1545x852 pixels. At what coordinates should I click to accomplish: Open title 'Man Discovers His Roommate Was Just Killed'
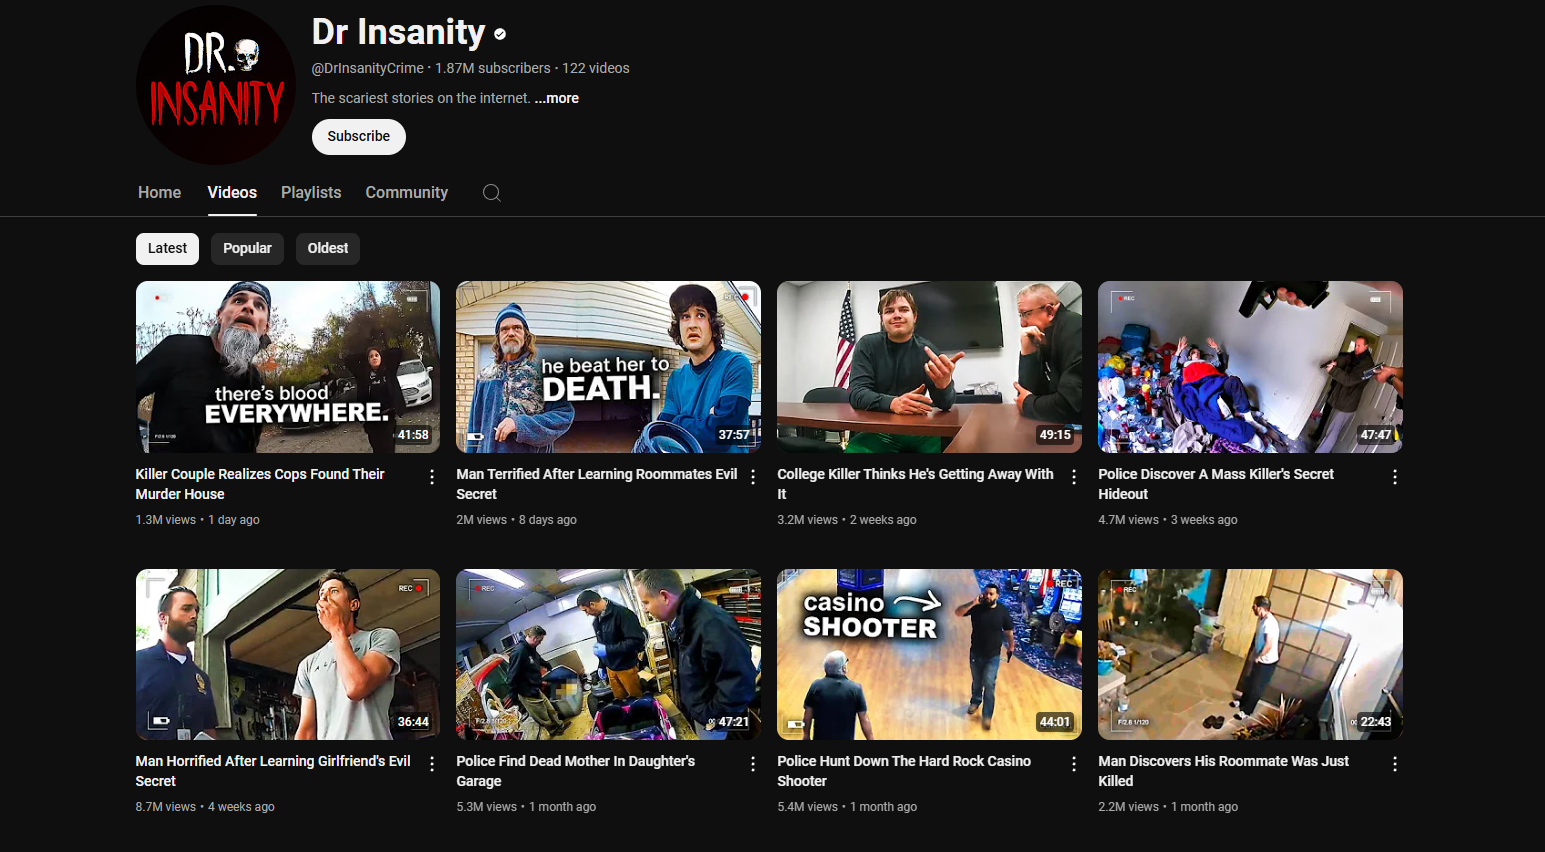pos(1224,771)
